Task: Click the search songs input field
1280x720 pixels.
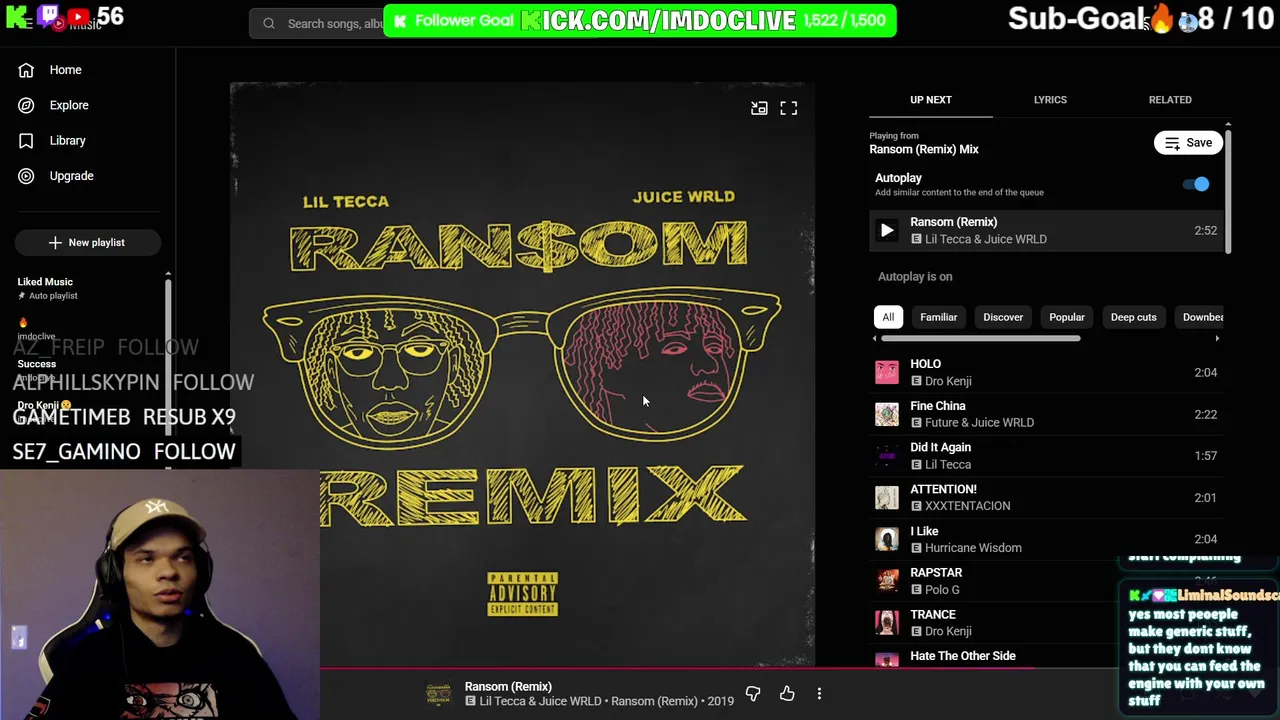Action: coord(335,23)
